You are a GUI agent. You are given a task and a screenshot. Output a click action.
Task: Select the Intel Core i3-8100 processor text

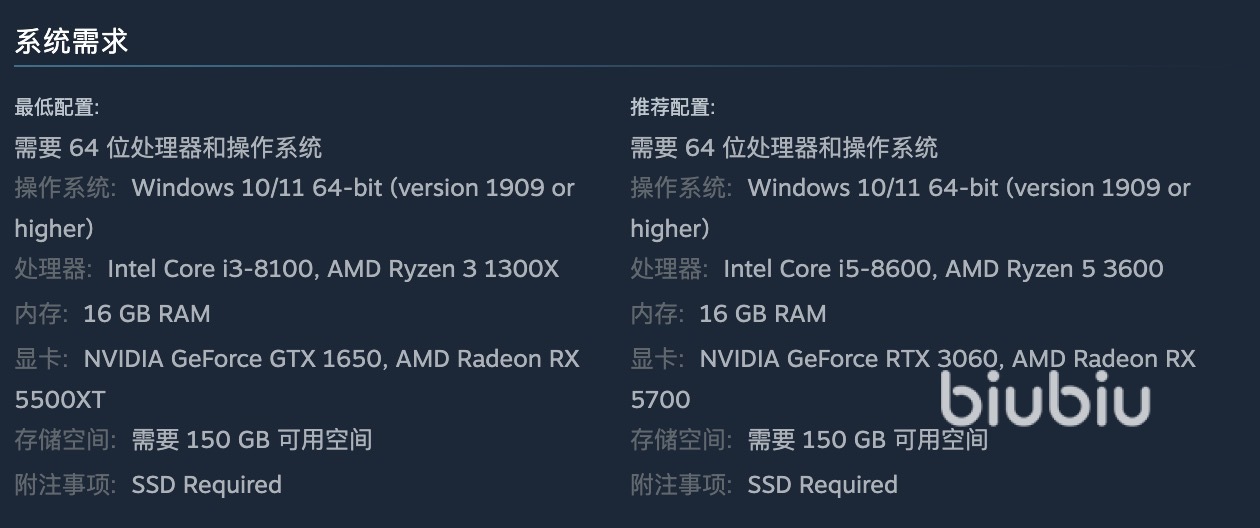[x=211, y=269]
